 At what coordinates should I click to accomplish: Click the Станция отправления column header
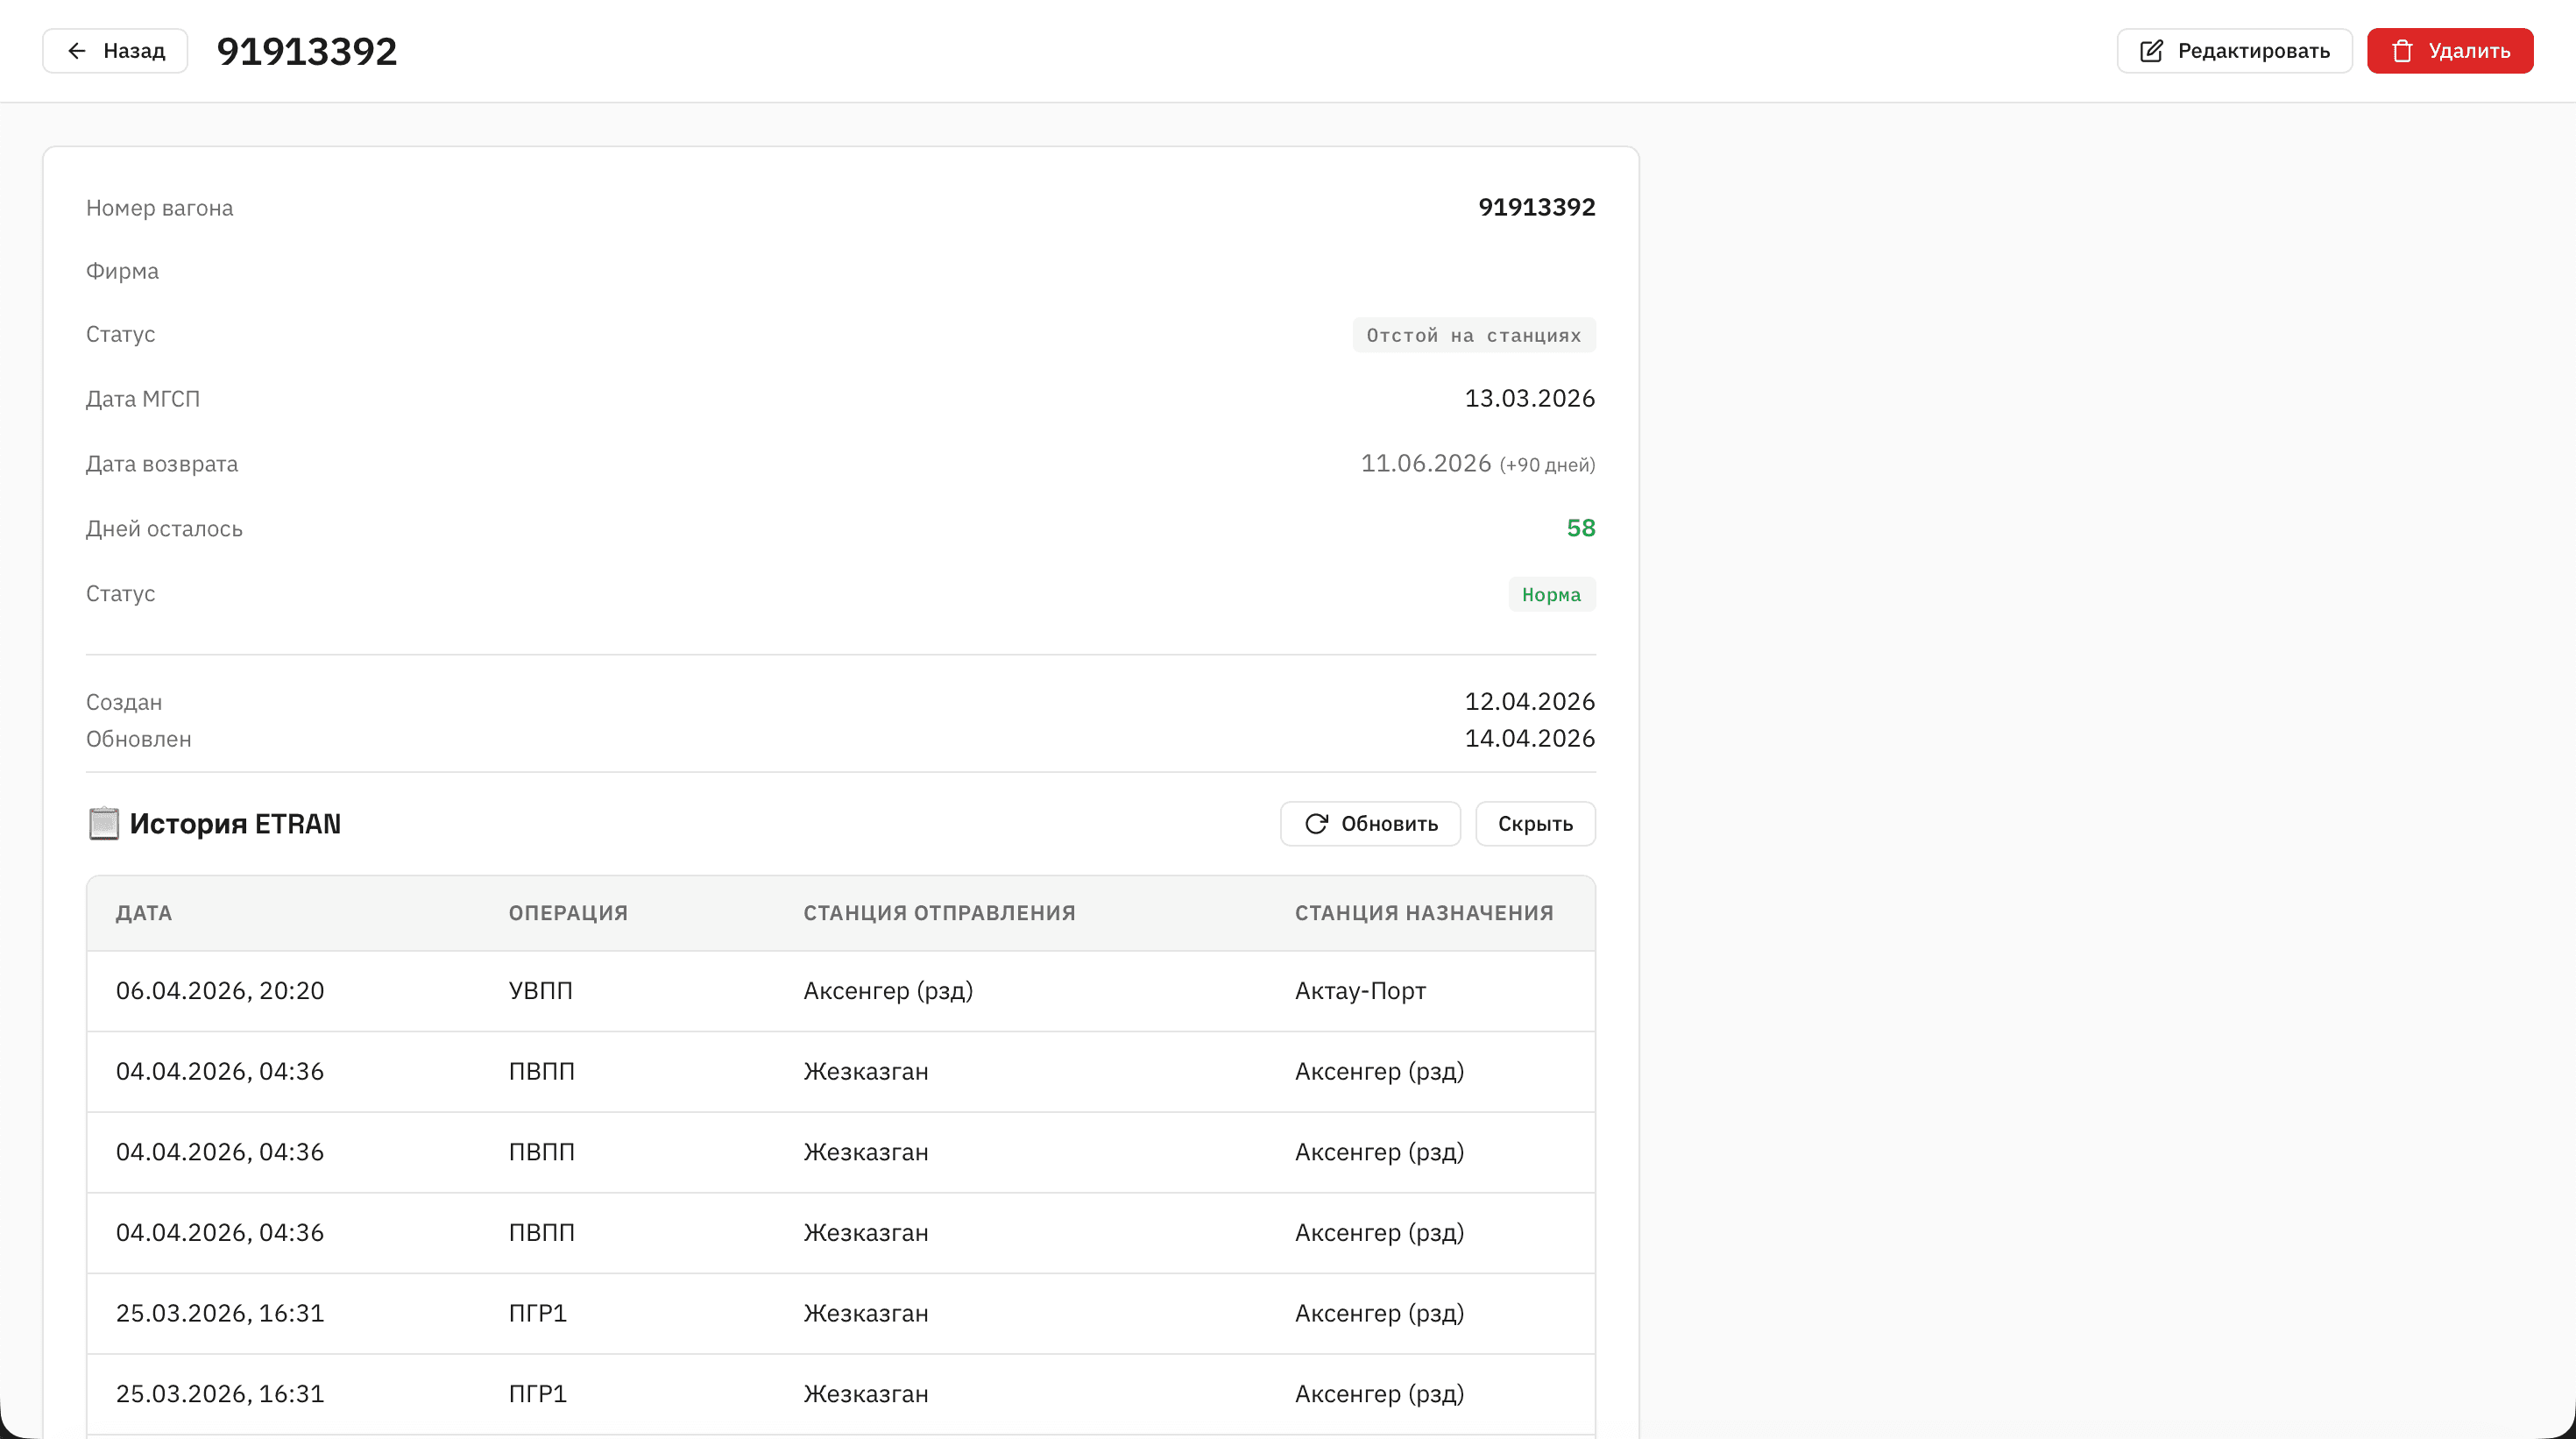[x=939, y=913]
